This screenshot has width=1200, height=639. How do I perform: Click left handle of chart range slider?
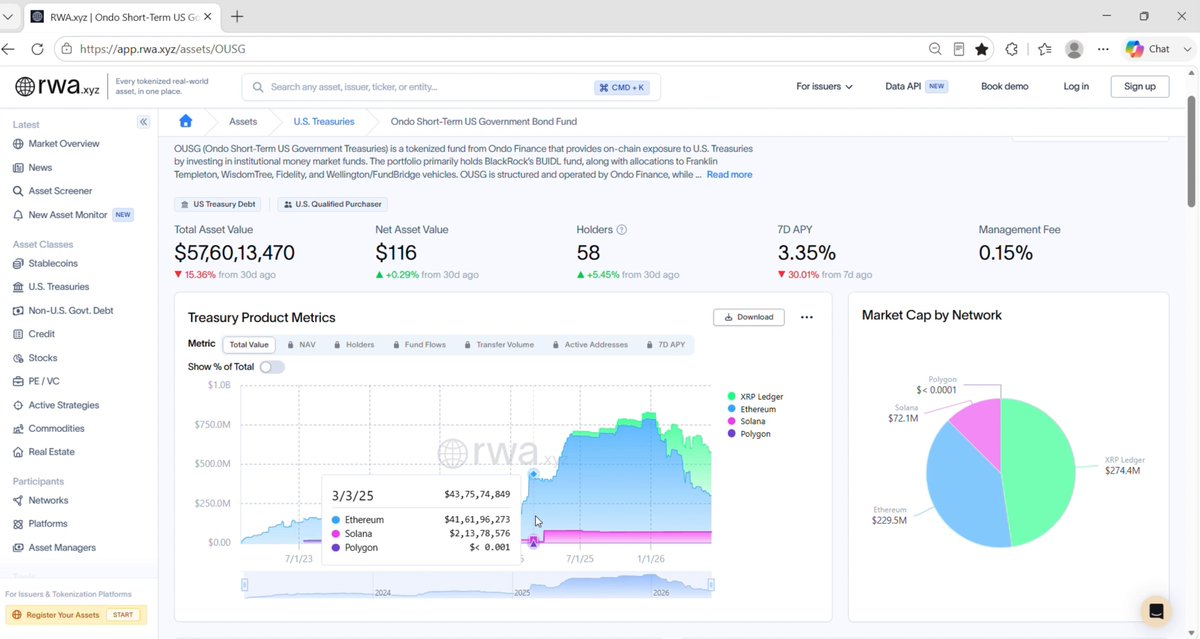click(x=244, y=585)
